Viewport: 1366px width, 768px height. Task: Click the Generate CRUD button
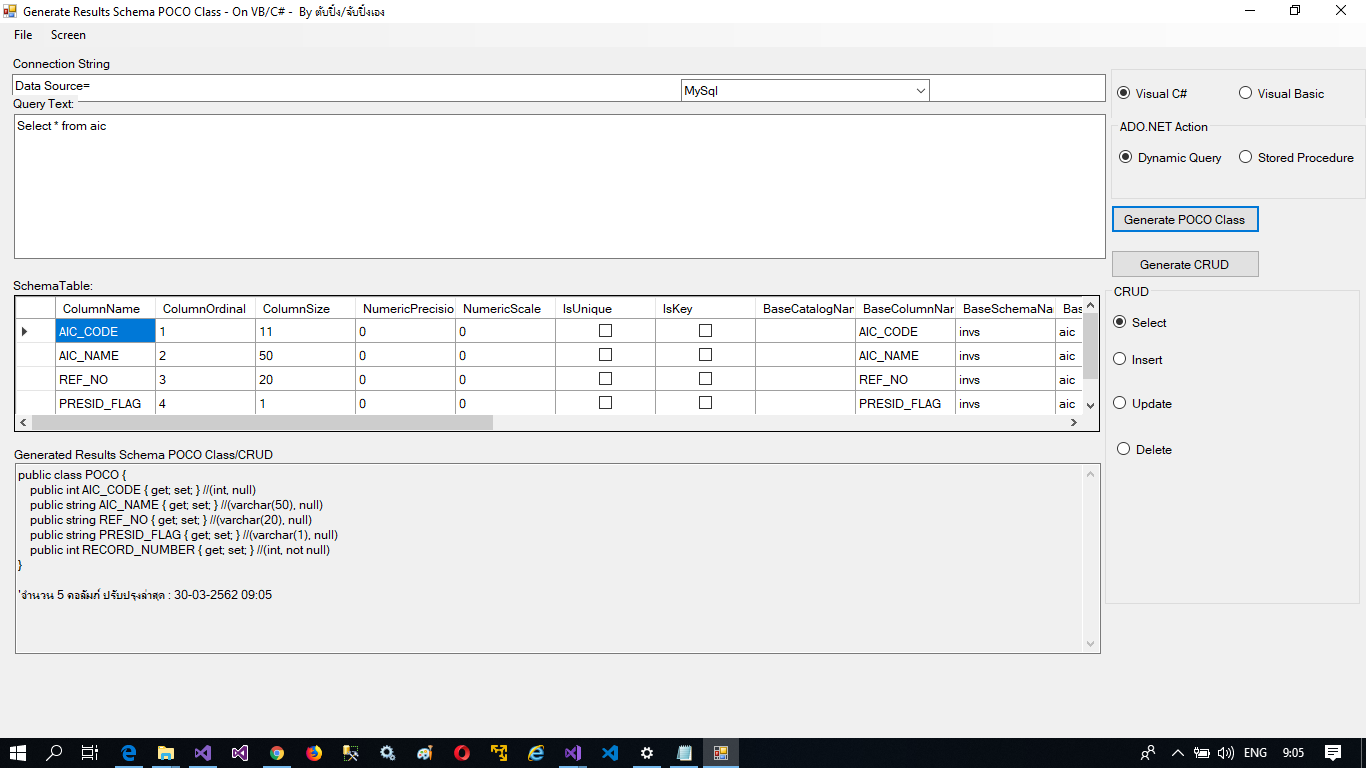click(1184, 264)
